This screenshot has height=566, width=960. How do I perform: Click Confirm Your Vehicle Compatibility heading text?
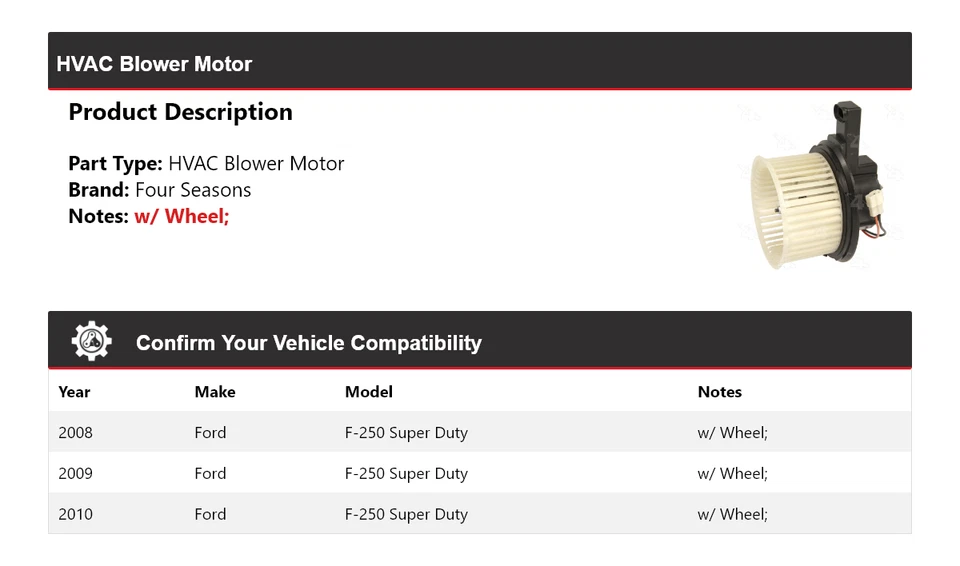(309, 343)
